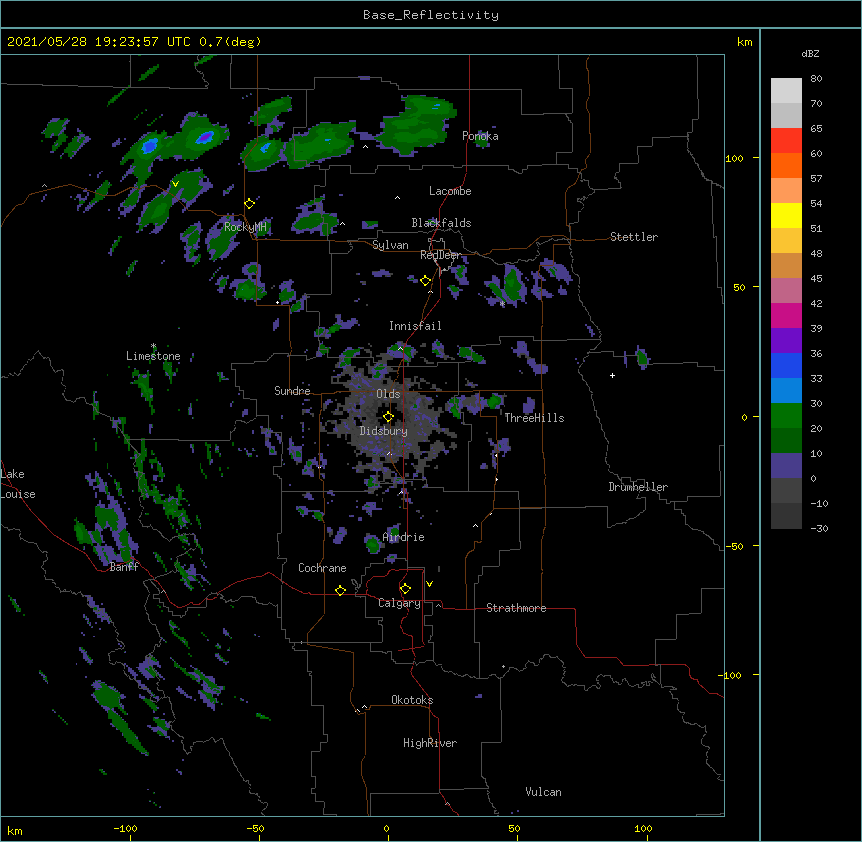This screenshot has height=842, width=862.
Task: Click the dBZ legend heading
Action: [x=810, y=53]
